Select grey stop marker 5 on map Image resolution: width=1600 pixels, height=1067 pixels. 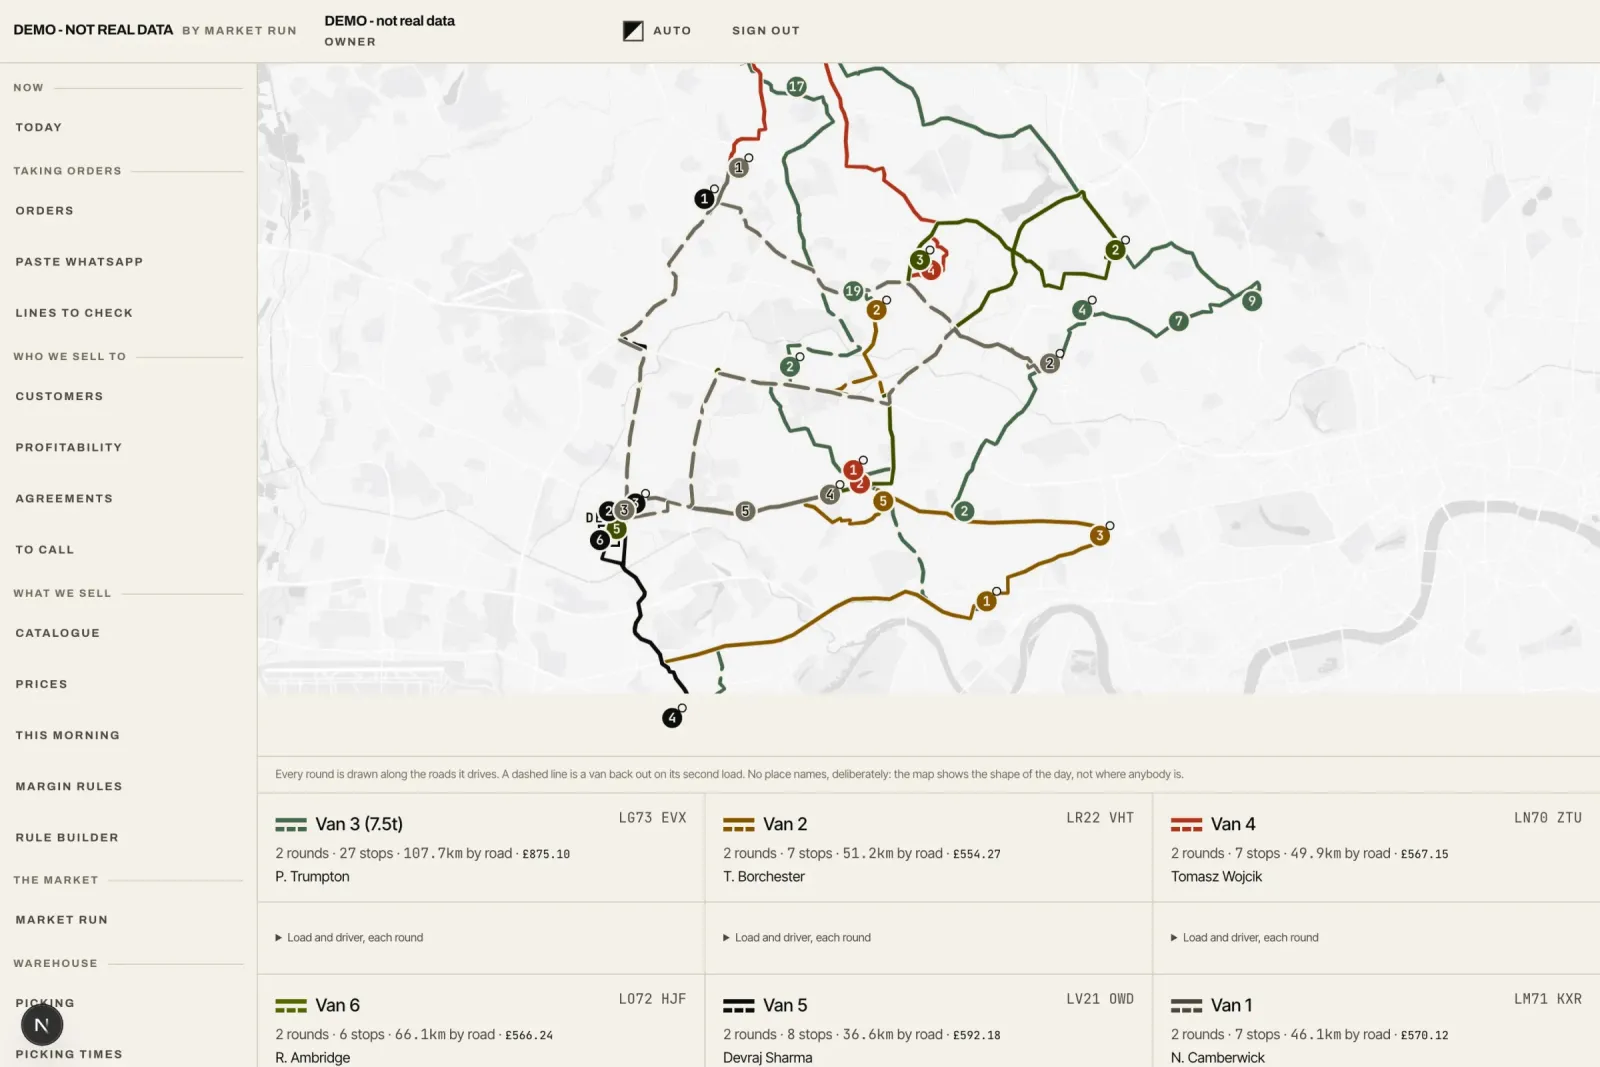point(745,511)
